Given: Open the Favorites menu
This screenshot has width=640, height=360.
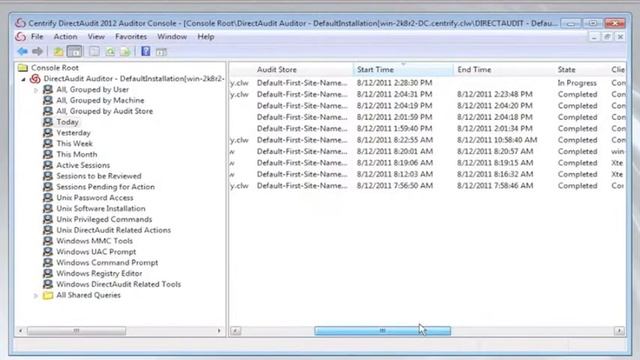Looking at the screenshot, I should tap(131, 37).
